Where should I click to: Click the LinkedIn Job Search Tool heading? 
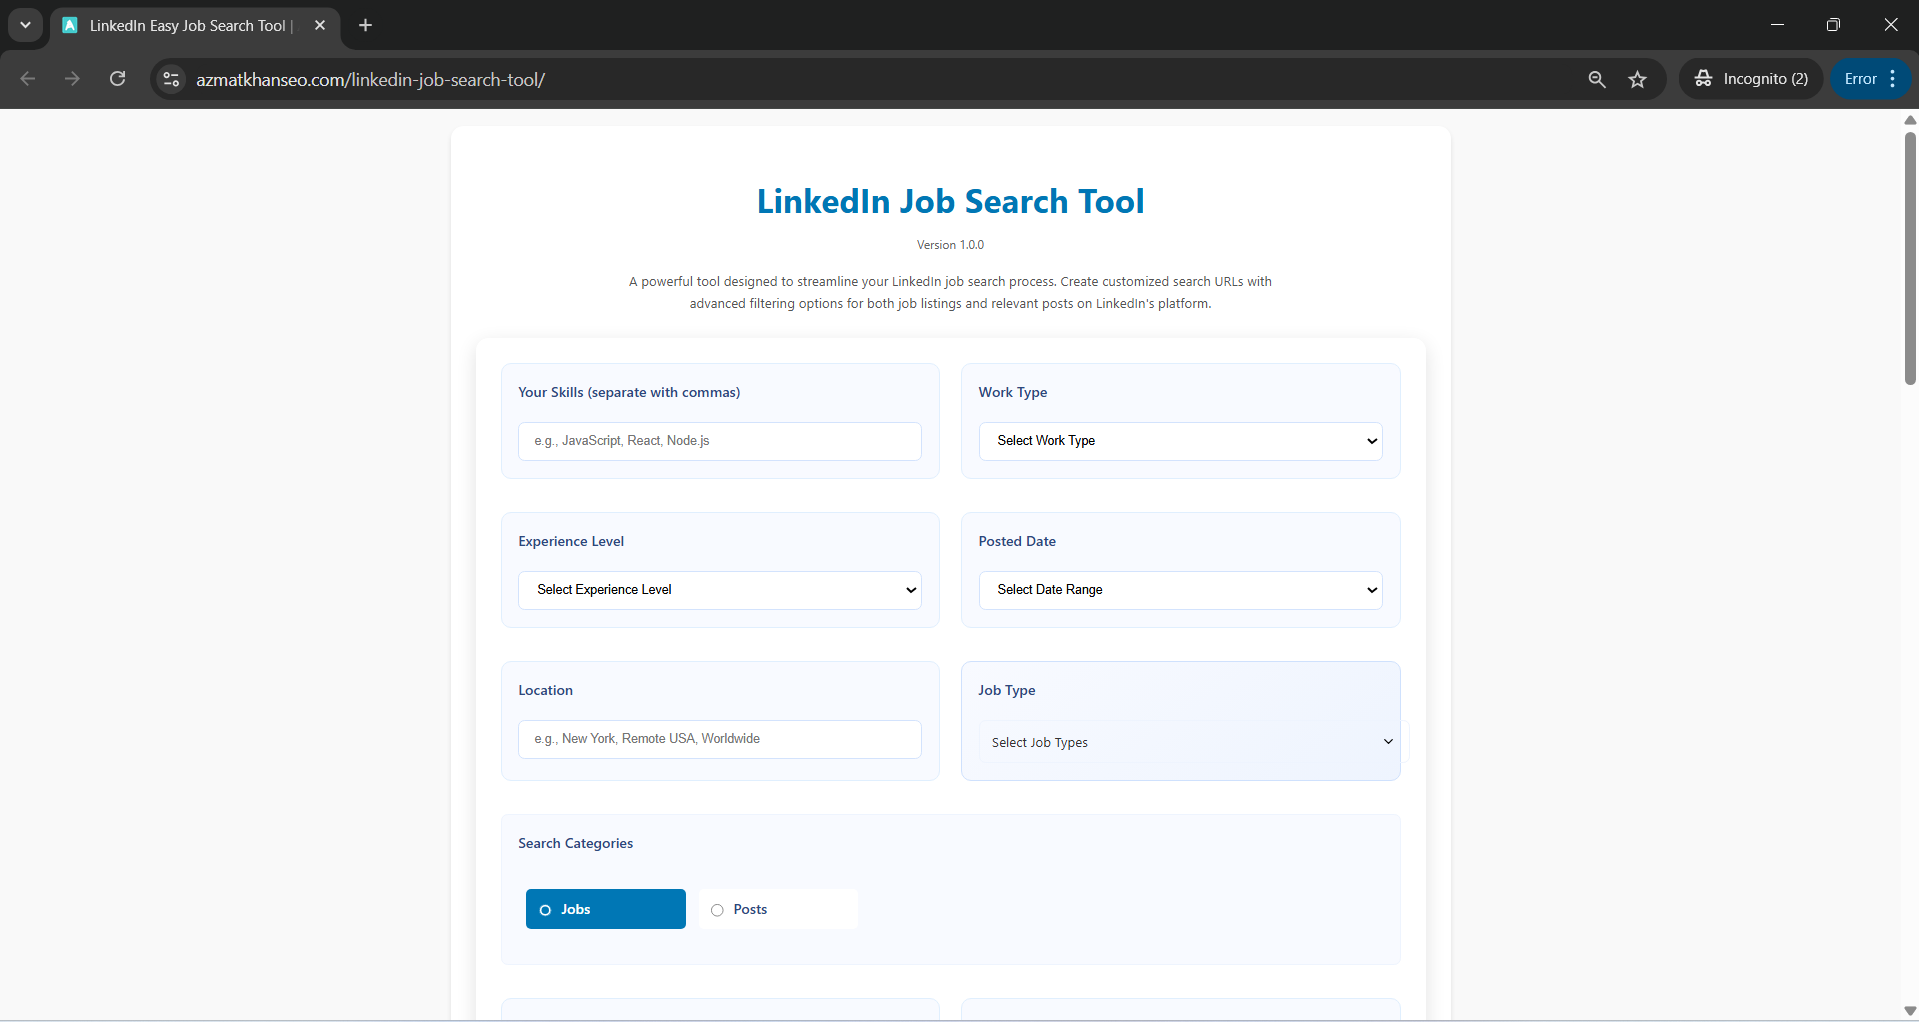[950, 202]
